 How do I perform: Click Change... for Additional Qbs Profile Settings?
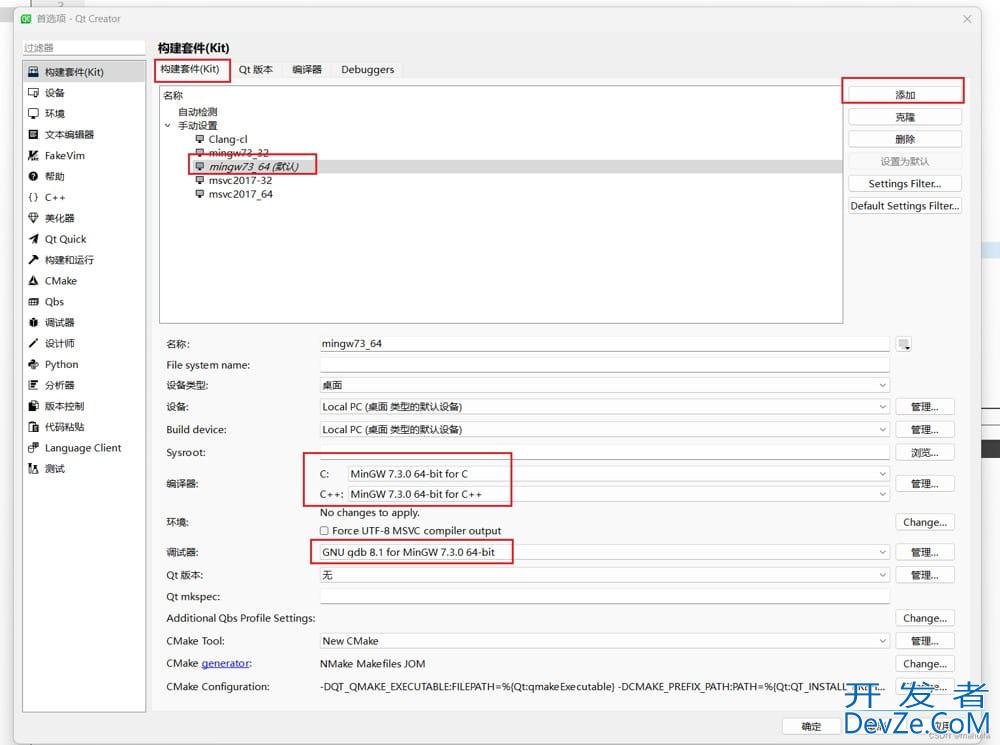[925, 618]
